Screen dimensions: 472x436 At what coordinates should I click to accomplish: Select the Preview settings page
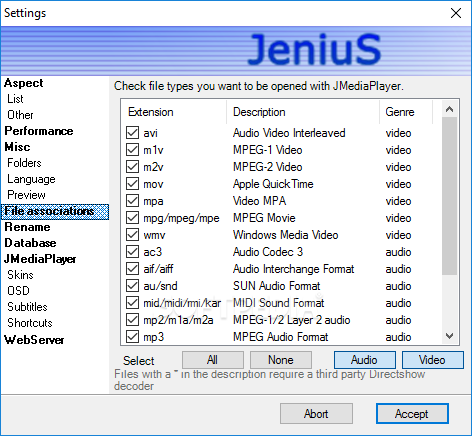click(26, 195)
